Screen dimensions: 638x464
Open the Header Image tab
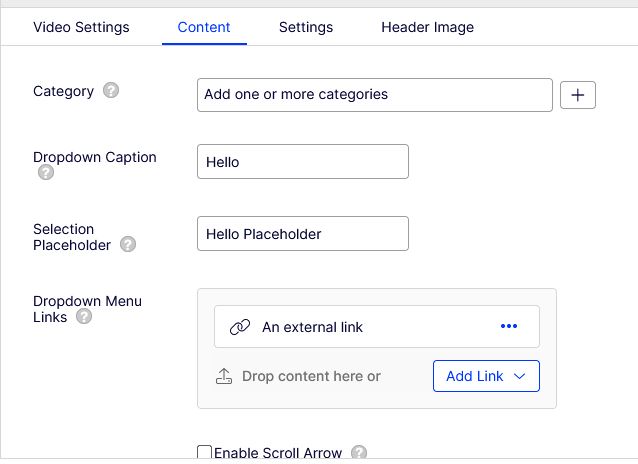pyautogui.click(x=427, y=27)
